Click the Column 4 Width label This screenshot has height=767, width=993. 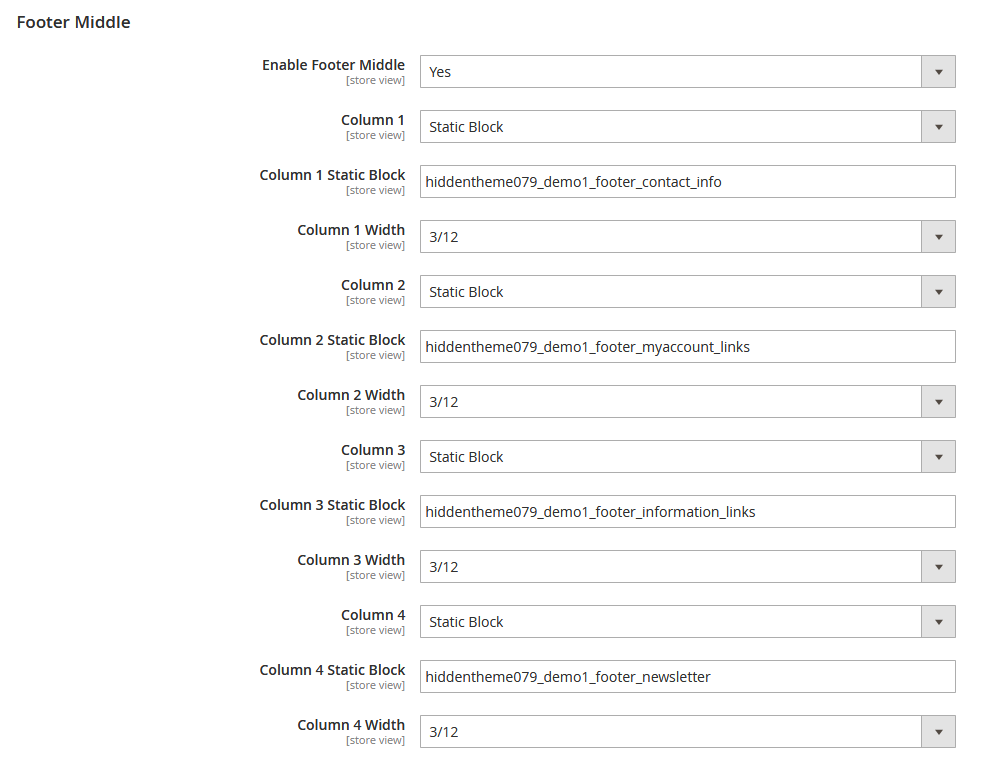click(351, 725)
